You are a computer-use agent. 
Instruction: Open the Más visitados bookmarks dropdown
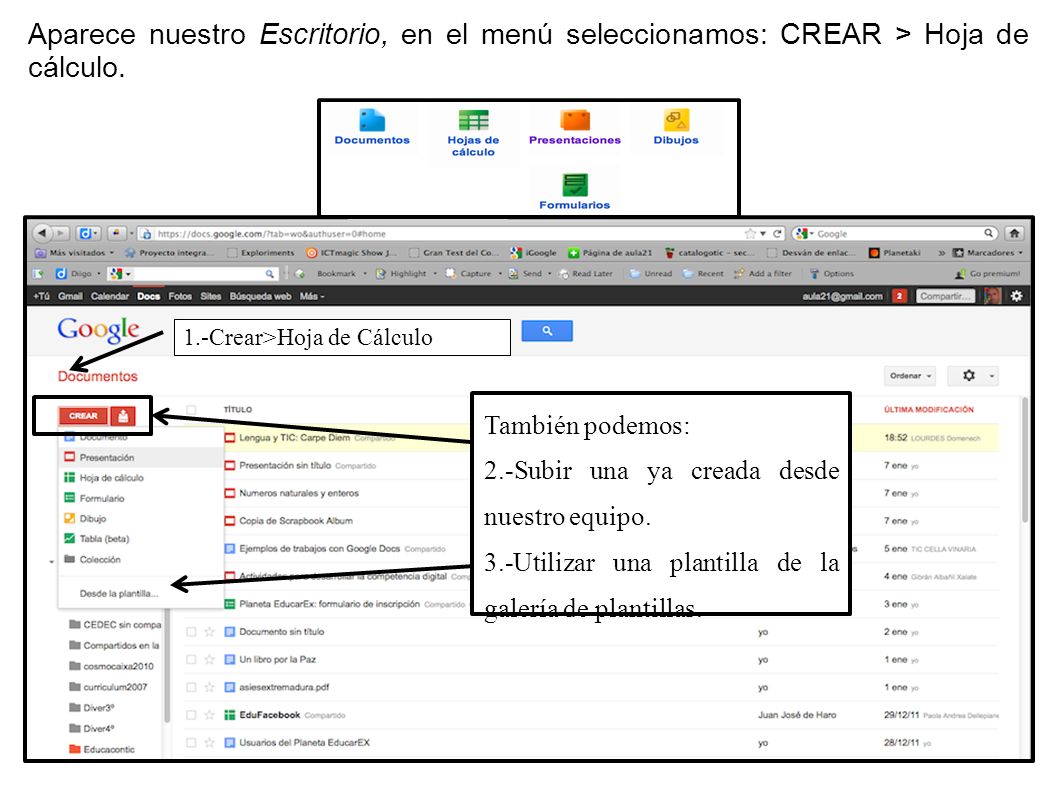tap(74, 252)
